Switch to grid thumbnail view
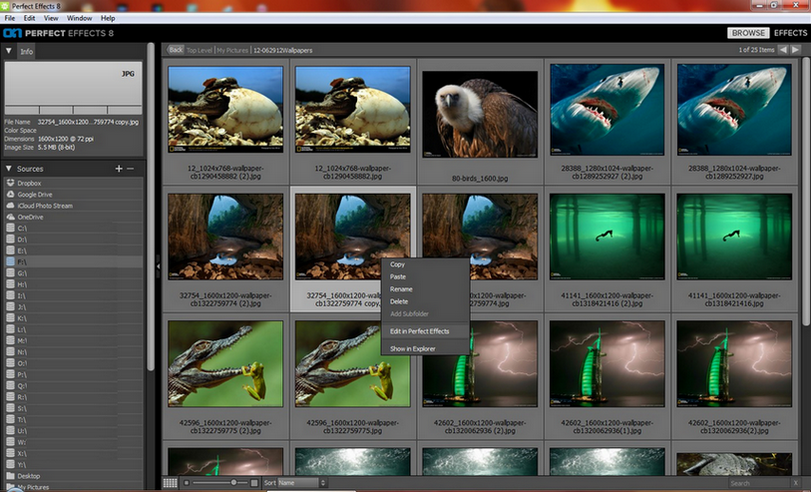The width and height of the screenshot is (811, 492). pyautogui.click(x=170, y=483)
